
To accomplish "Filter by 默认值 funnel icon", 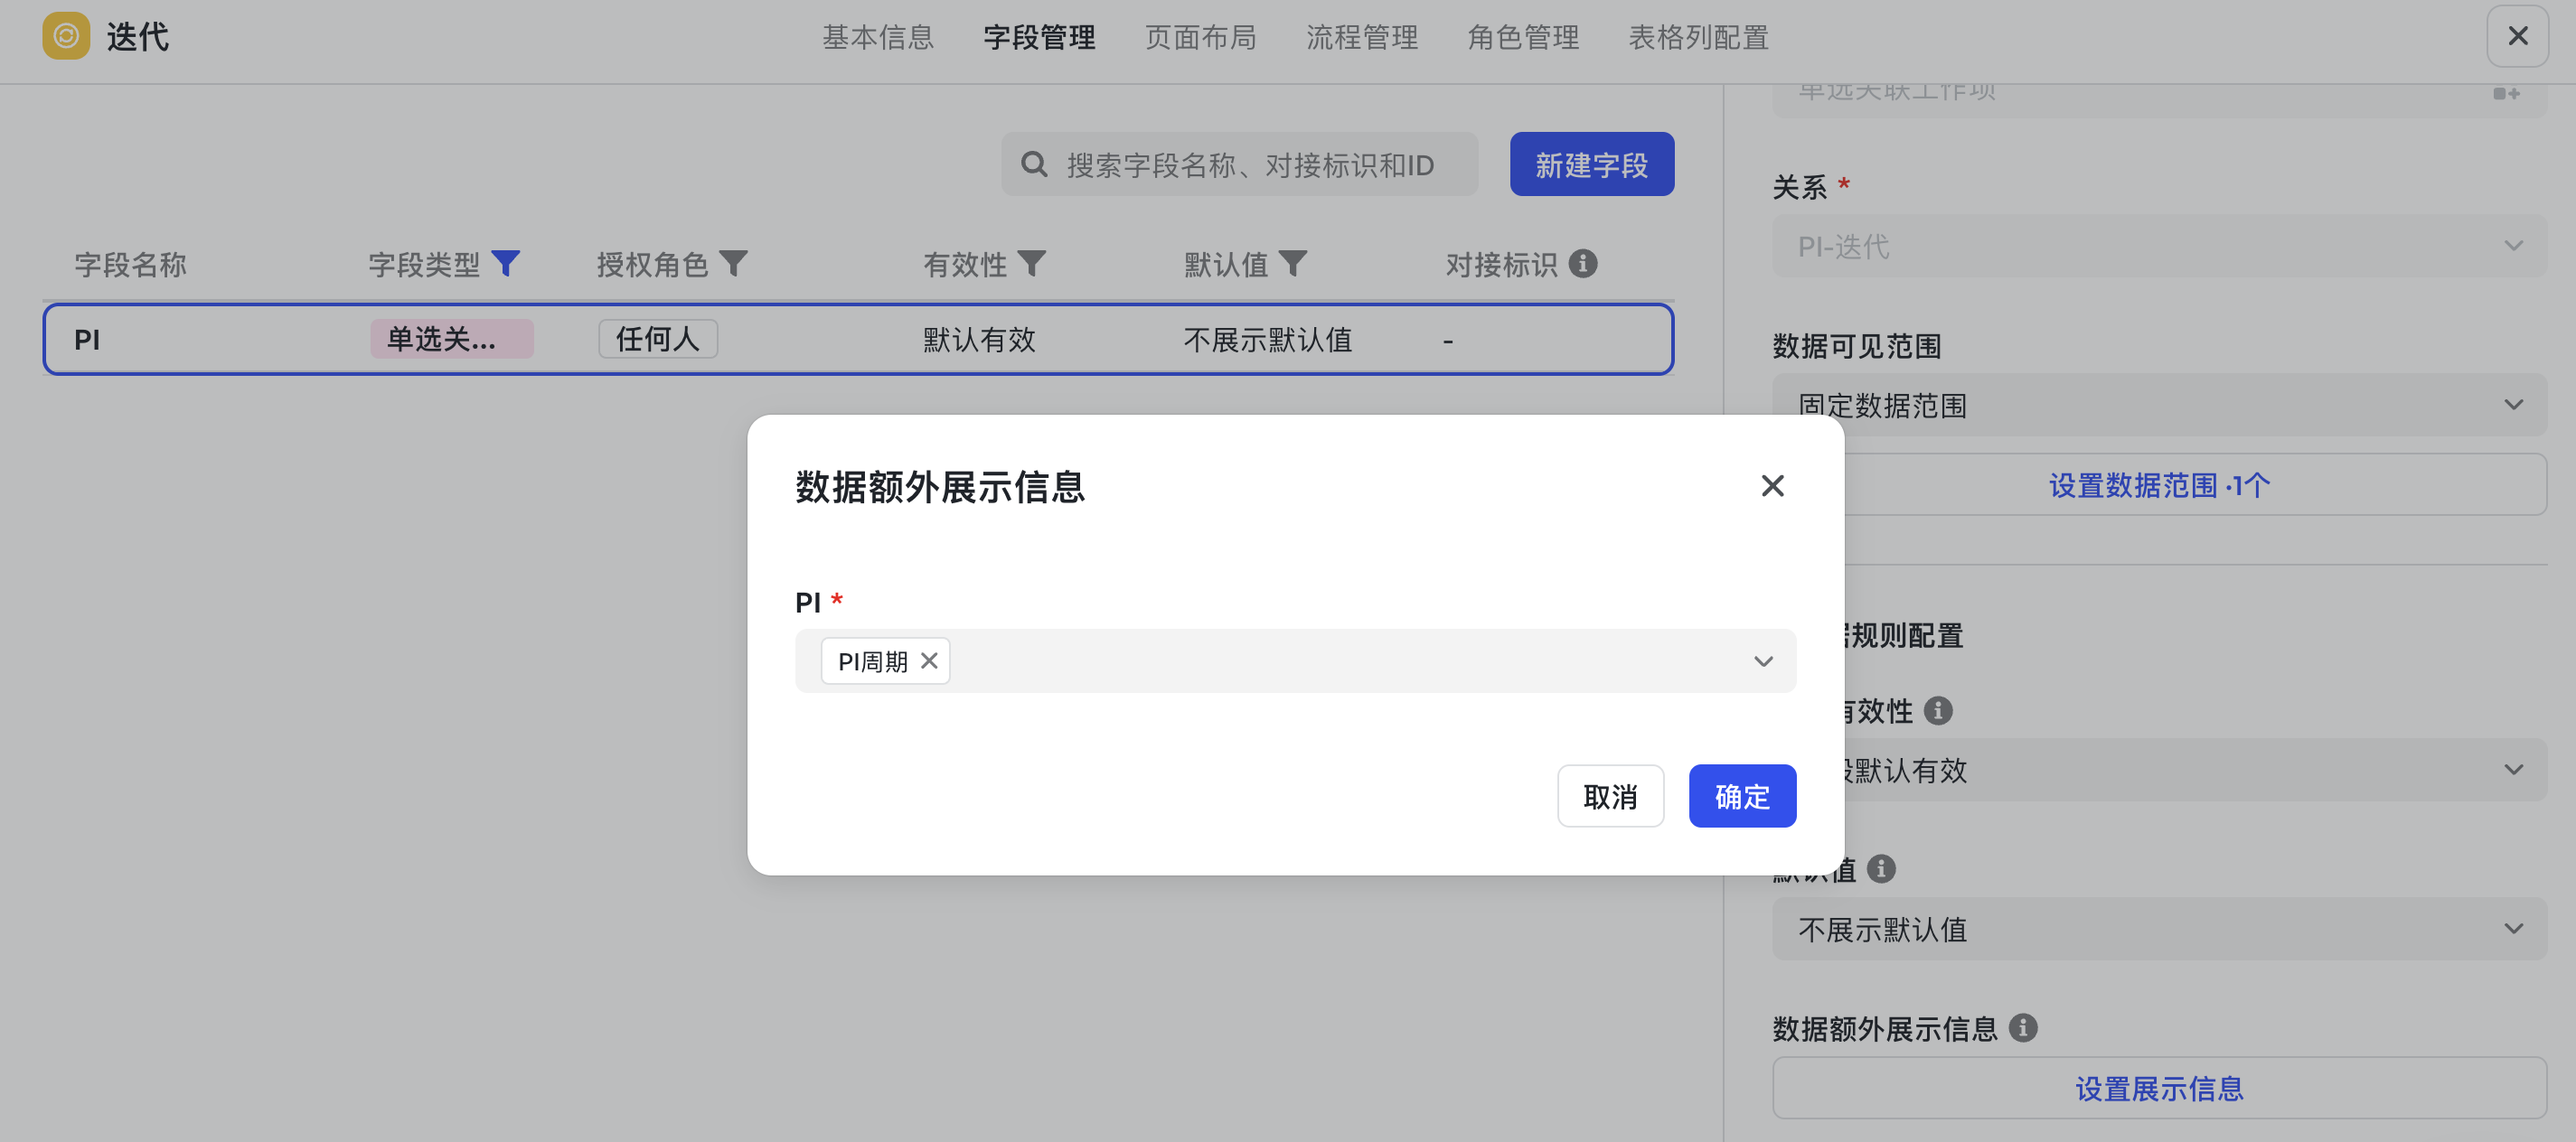I will pyautogui.click(x=1292, y=263).
